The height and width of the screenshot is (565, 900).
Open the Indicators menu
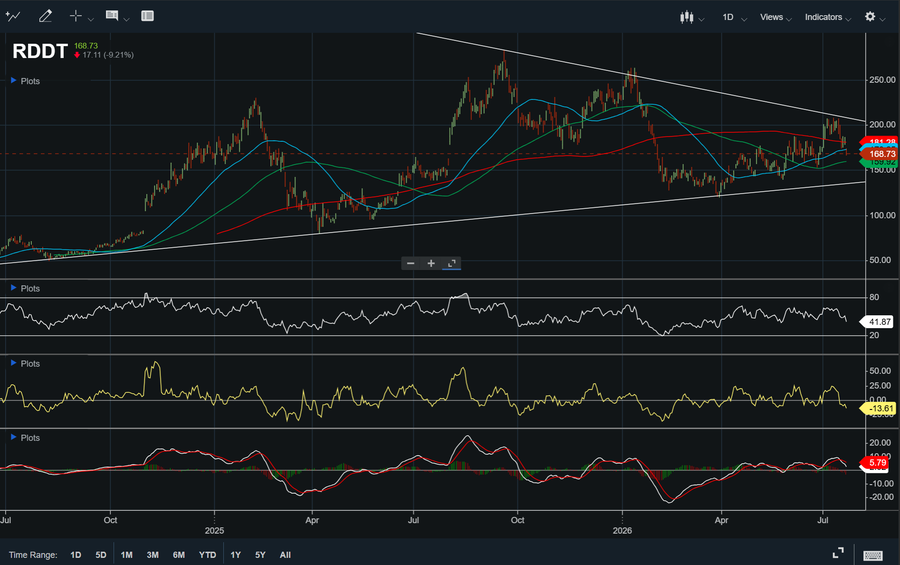click(x=828, y=17)
